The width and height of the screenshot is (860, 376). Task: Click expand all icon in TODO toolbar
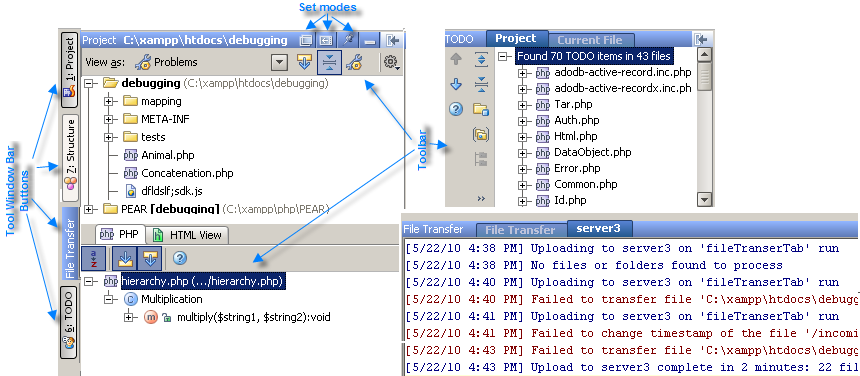(480, 59)
